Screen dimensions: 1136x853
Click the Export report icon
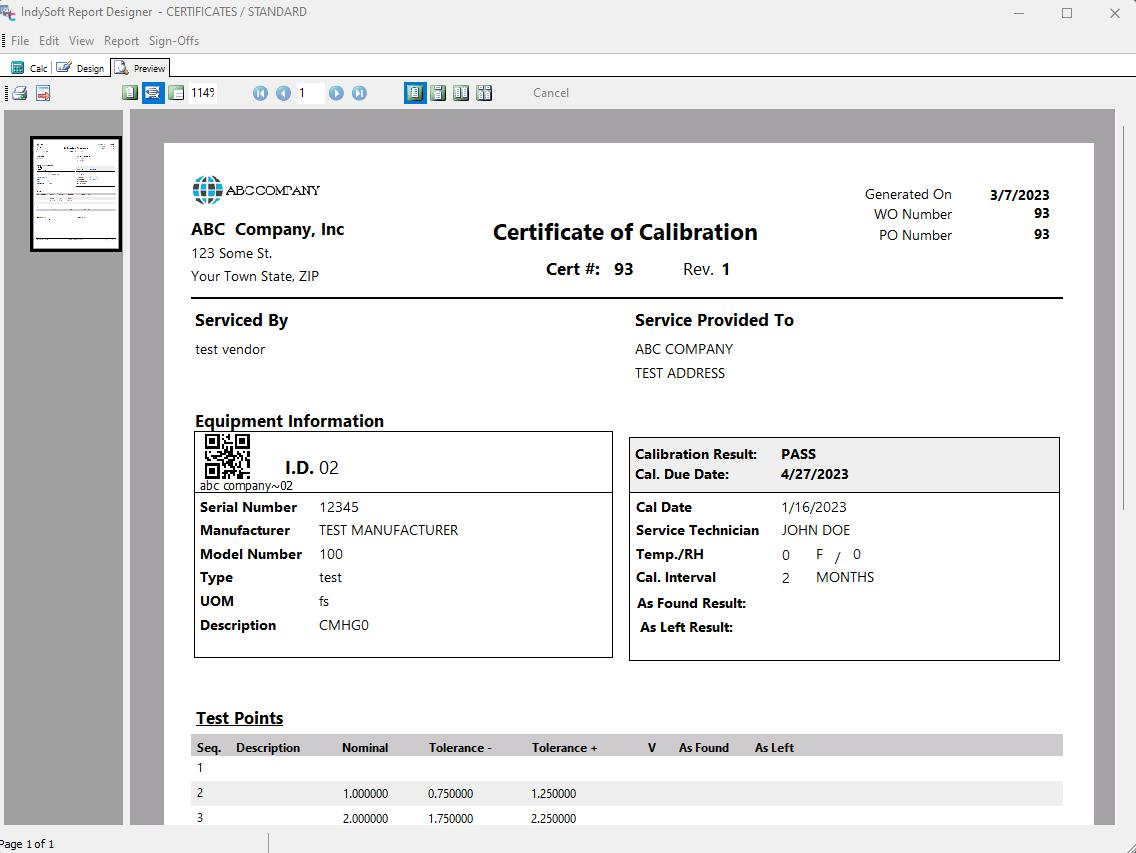pyautogui.click(x=43, y=93)
